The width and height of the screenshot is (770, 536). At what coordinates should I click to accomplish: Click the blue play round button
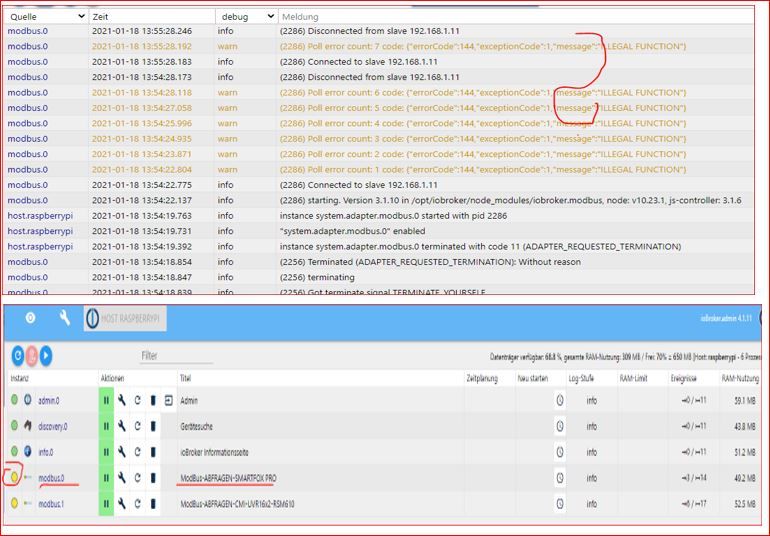point(46,355)
